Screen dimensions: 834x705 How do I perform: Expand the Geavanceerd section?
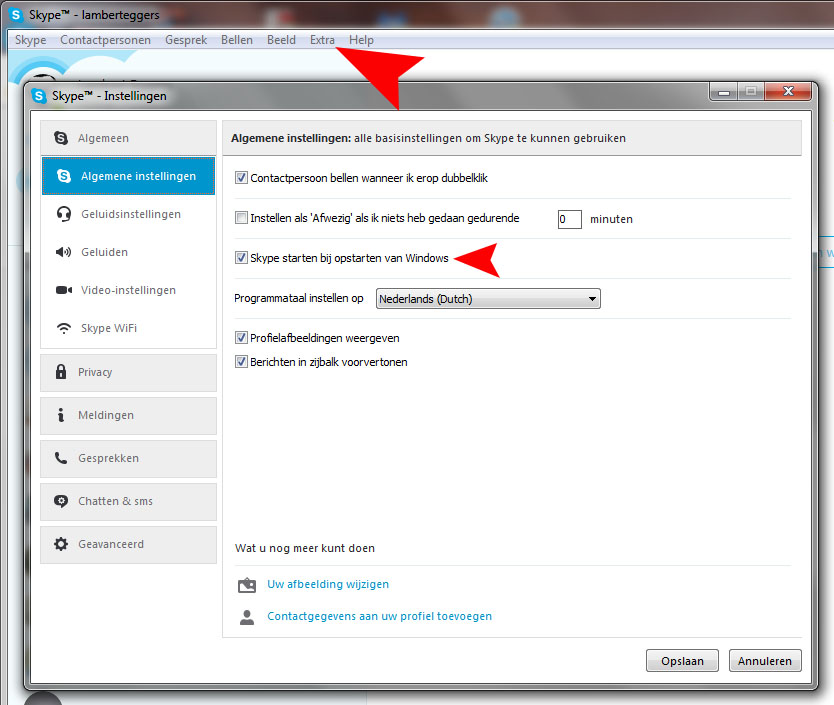coord(128,544)
